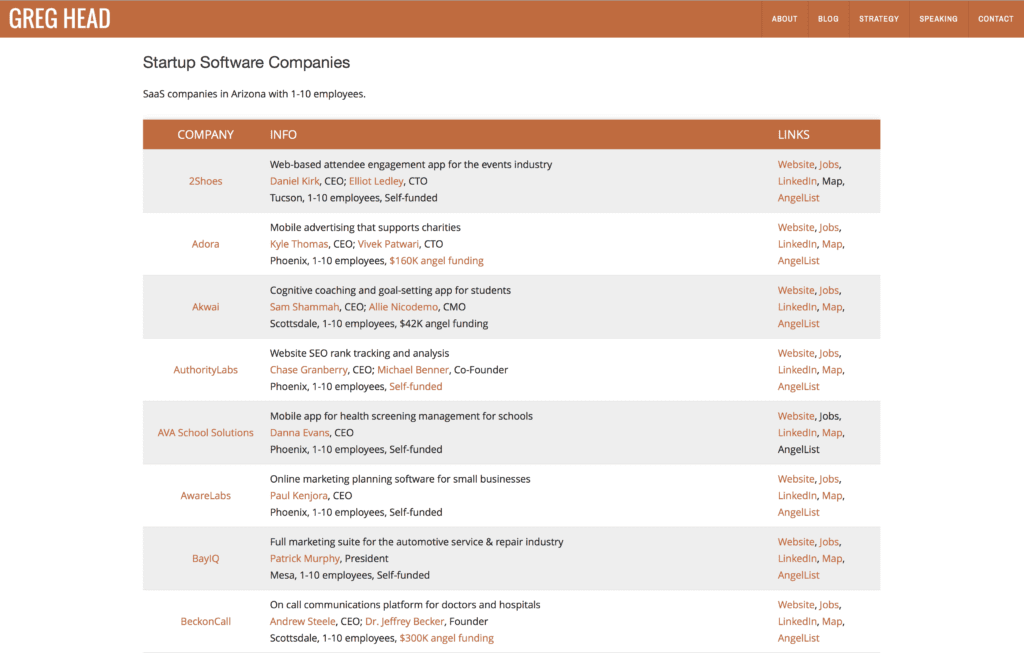The image size is (1024, 653).
Task: Click the INFO column header
Action: [x=283, y=135]
